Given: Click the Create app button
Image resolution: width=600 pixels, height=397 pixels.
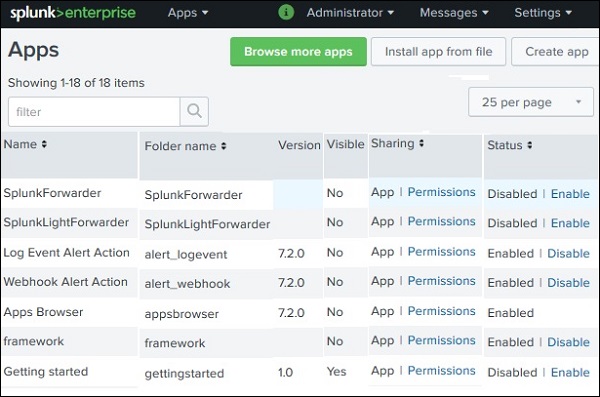Looking at the screenshot, I should click(556, 52).
